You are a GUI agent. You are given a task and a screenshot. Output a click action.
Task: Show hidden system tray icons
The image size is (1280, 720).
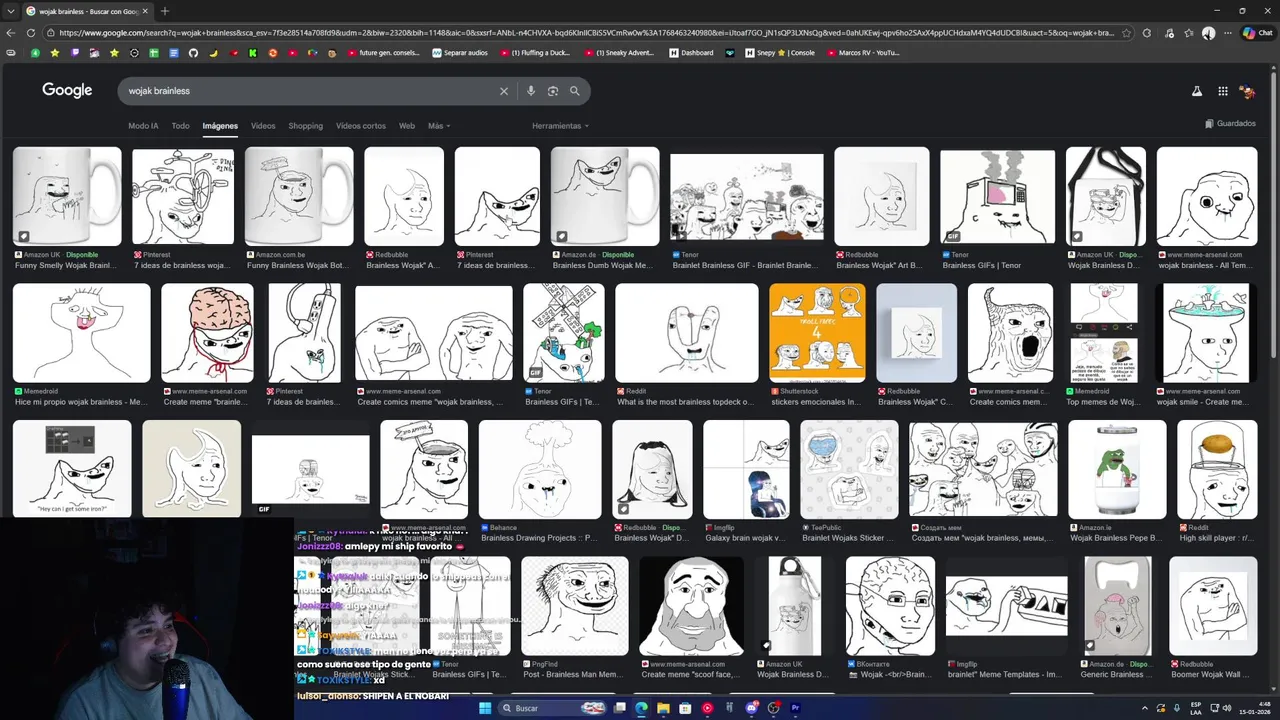tap(1145, 708)
